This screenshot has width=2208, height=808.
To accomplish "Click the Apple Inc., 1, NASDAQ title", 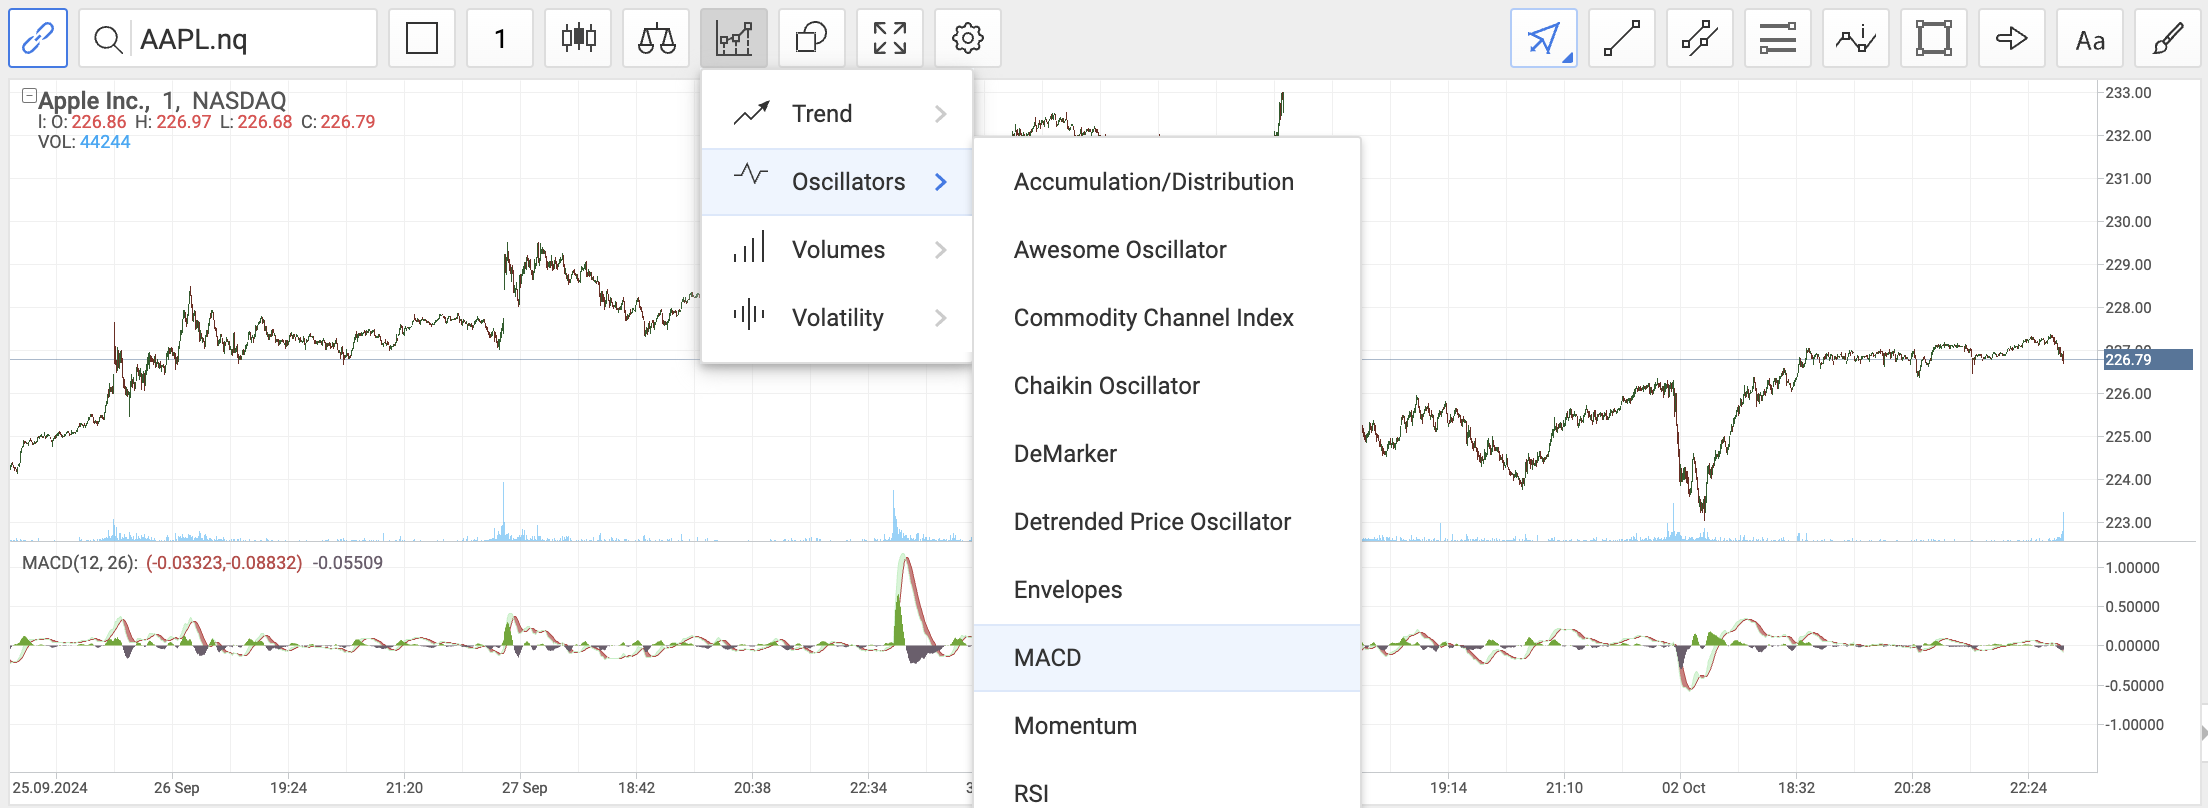I will coord(162,100).
